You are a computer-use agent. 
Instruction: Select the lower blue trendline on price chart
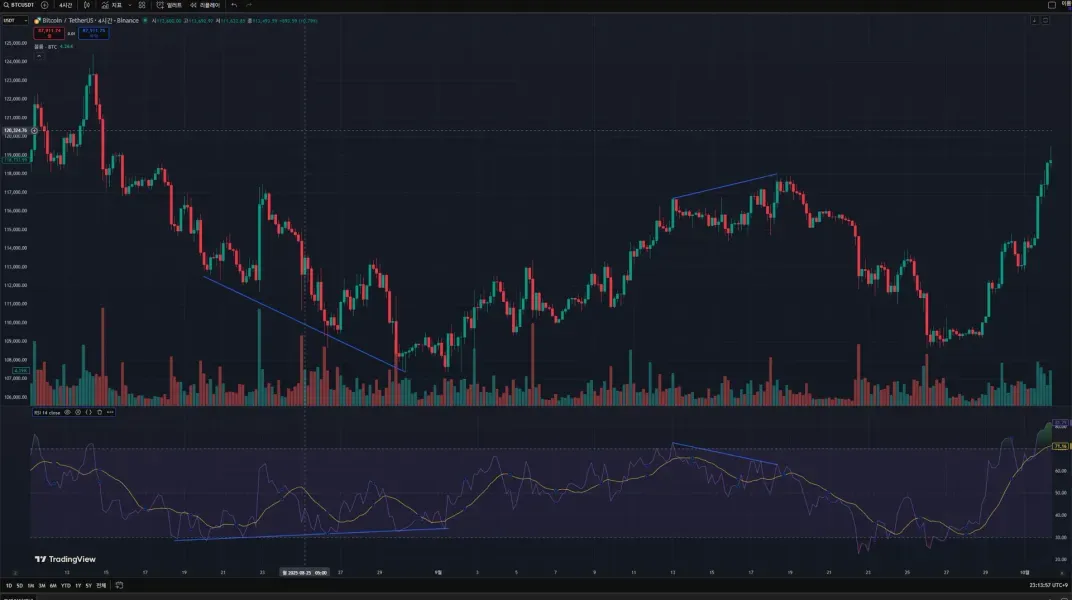(304, 324)
